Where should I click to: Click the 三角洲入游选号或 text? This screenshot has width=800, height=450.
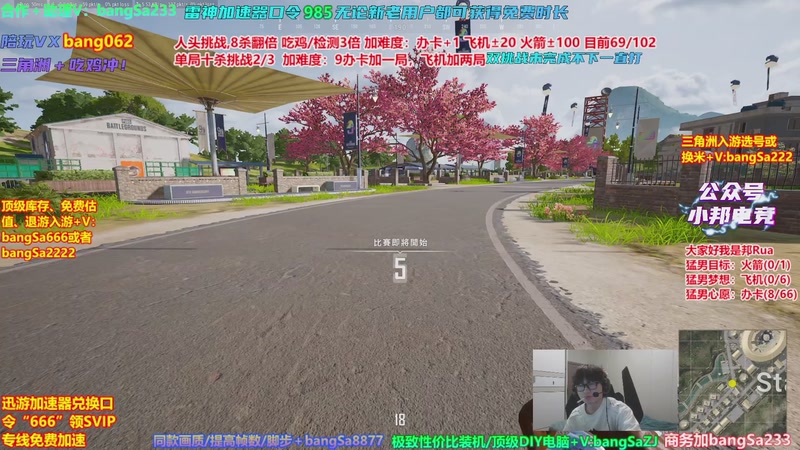tap(729, 141)
